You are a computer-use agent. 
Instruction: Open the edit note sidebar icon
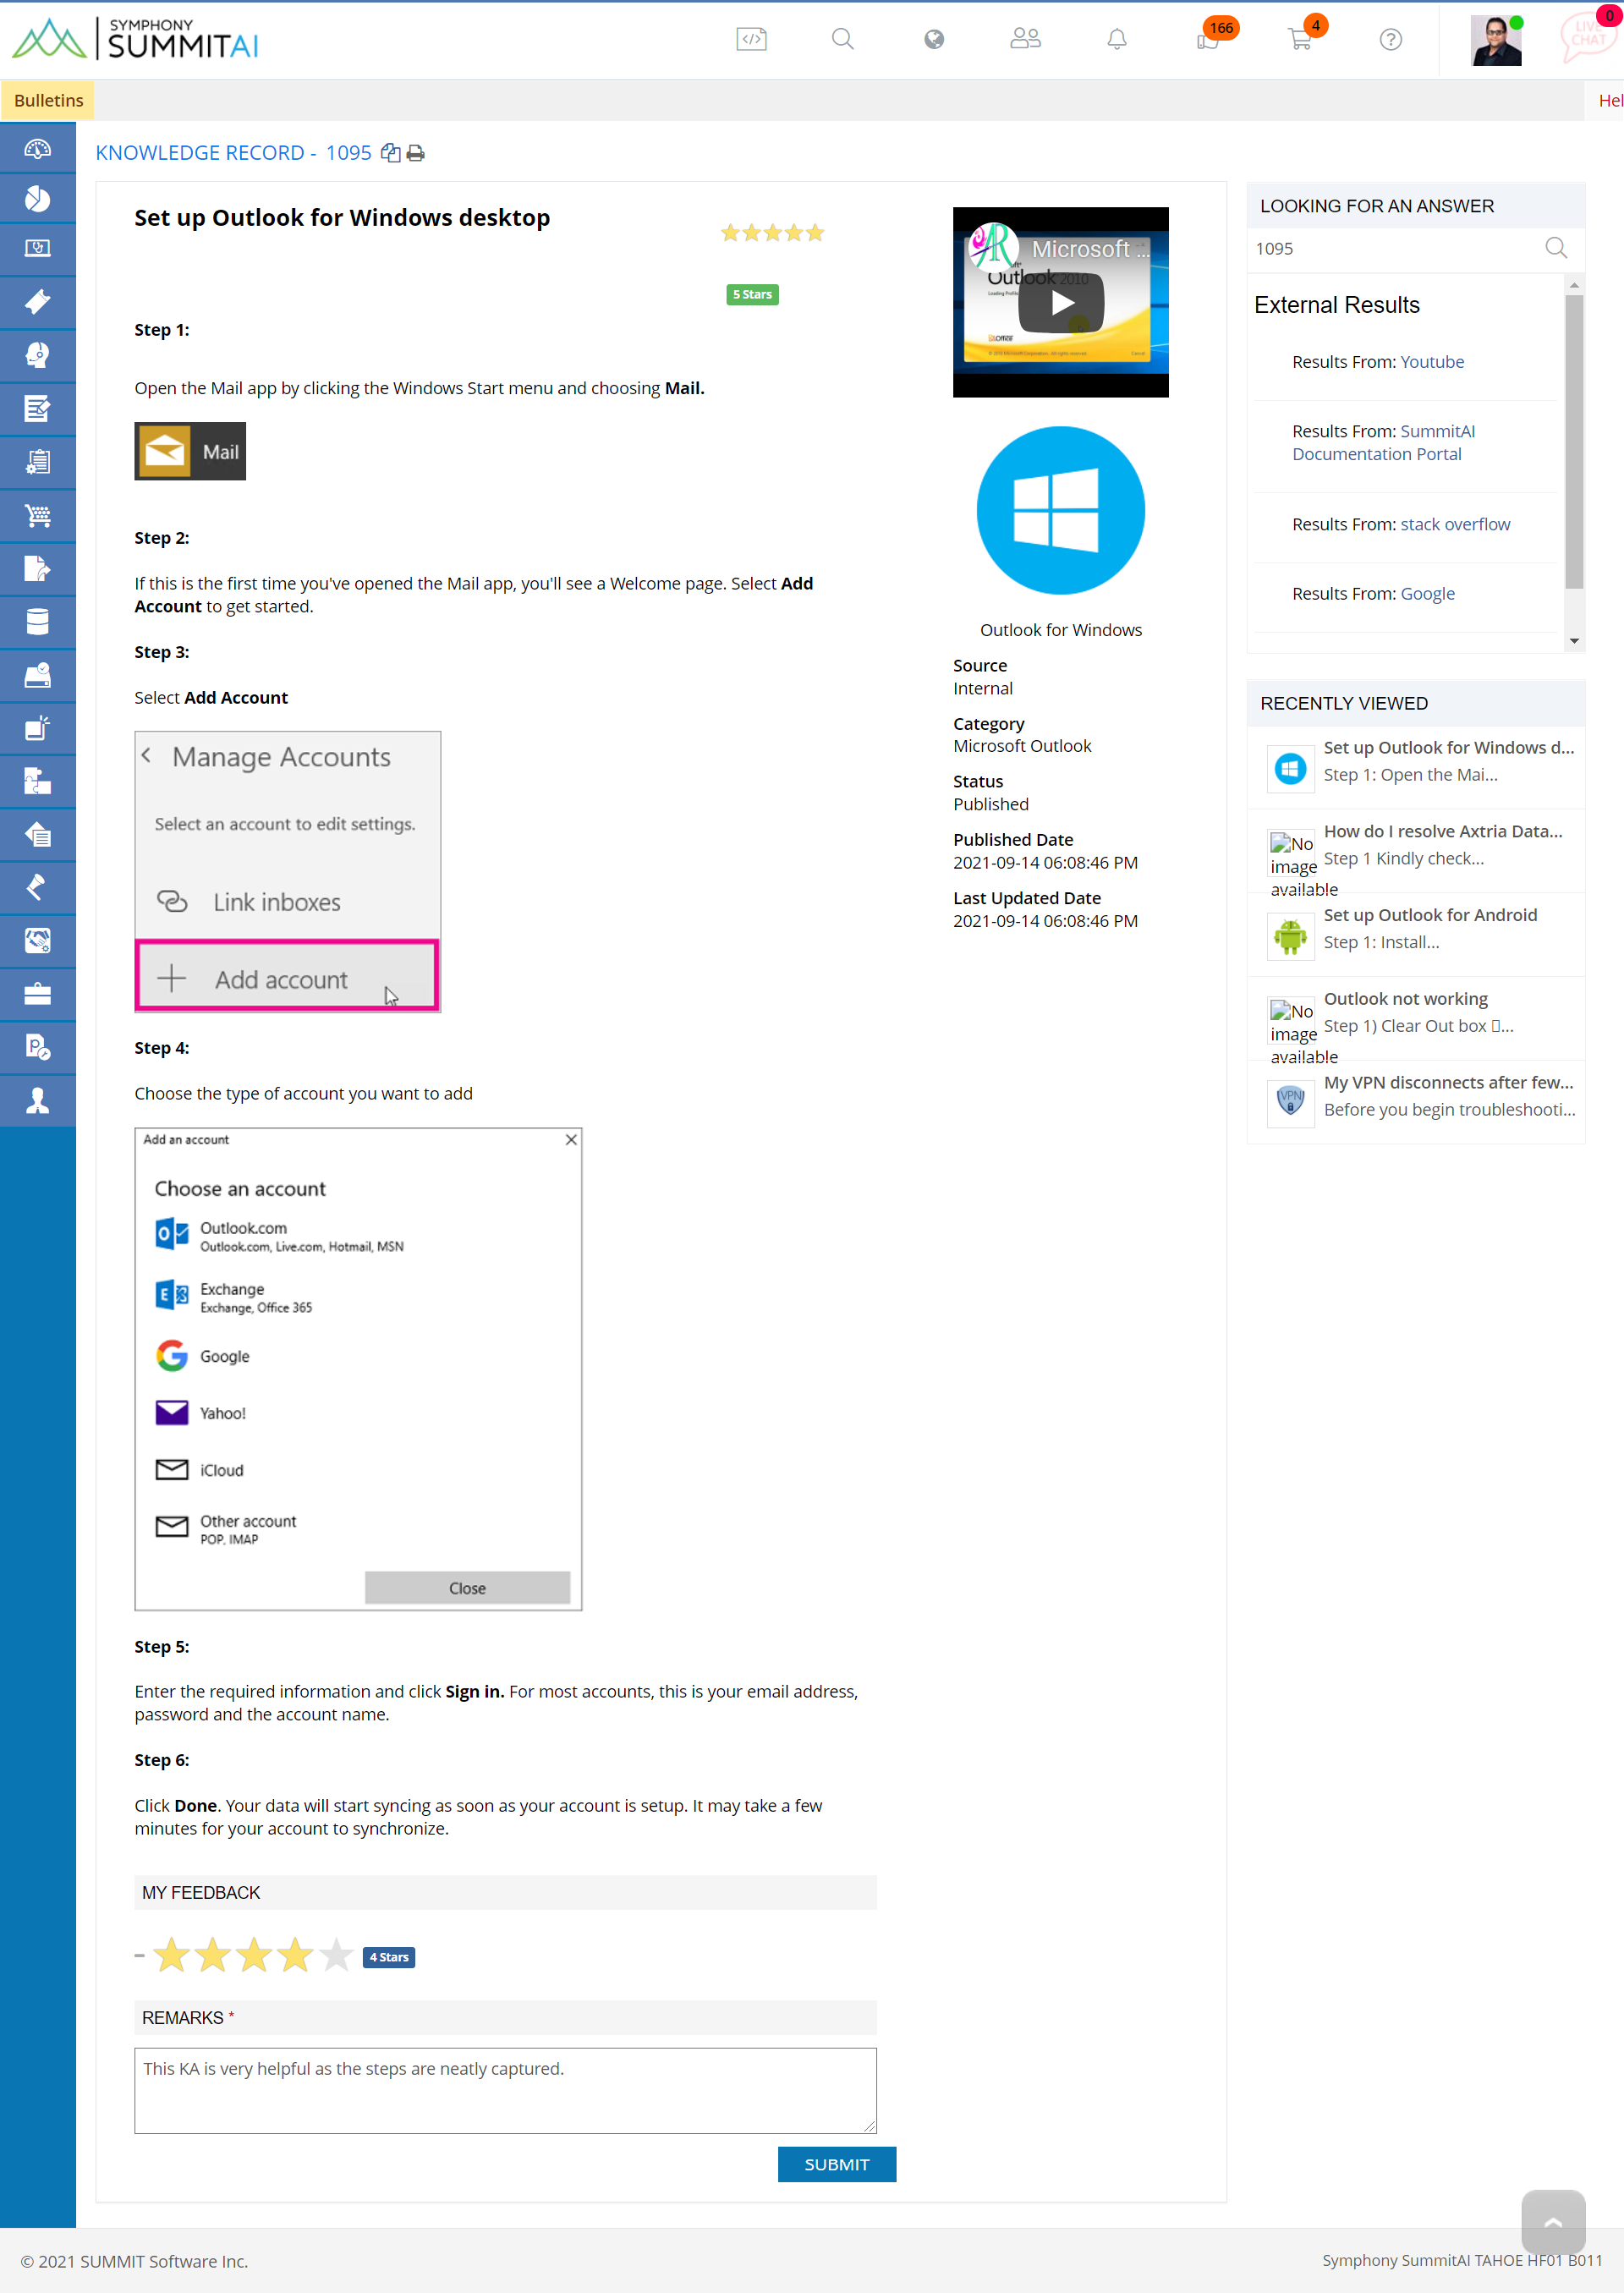[37, 408]
